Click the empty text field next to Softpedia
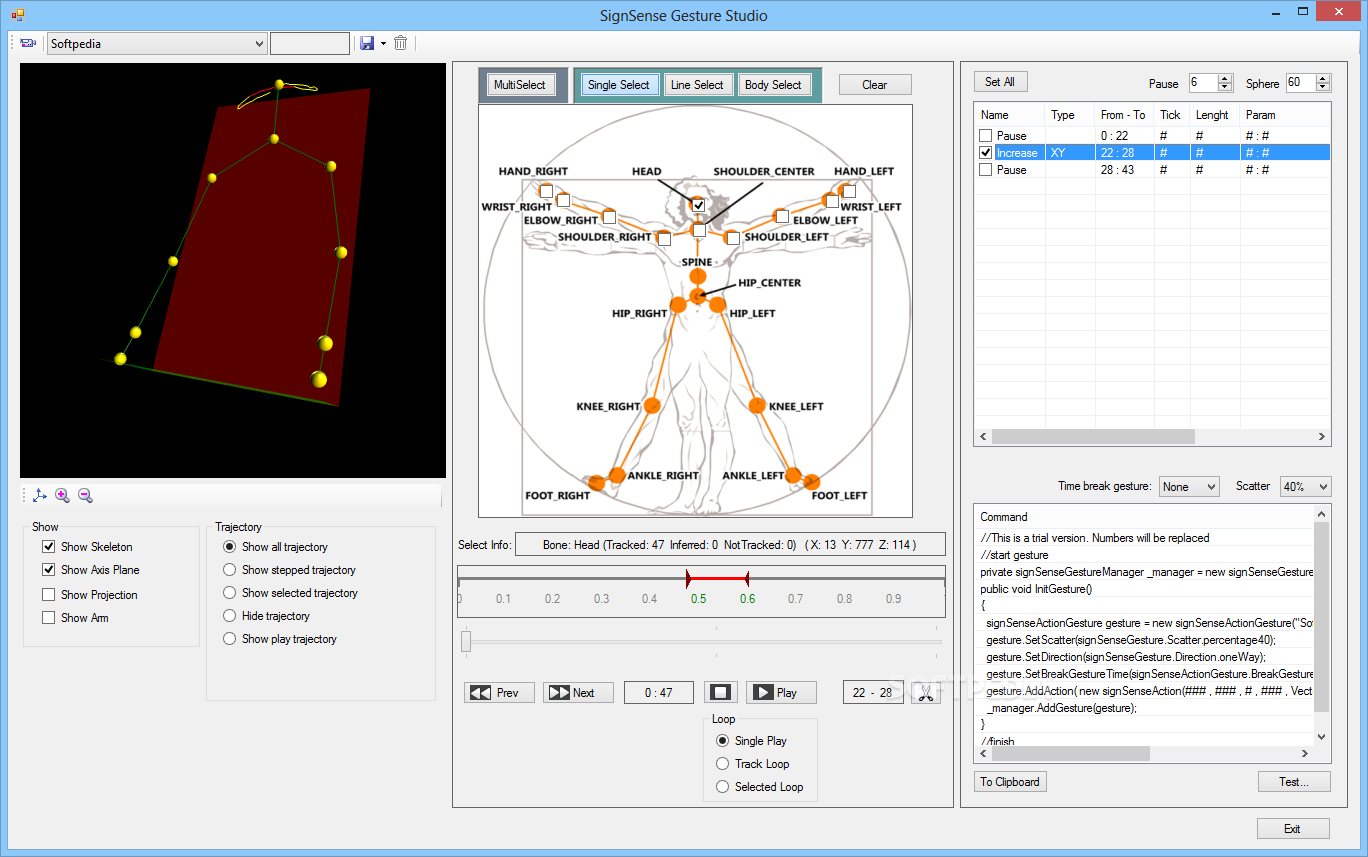The width and height of the screenshot is (1368, 857). pyautogui.click(x=310, y=44)
